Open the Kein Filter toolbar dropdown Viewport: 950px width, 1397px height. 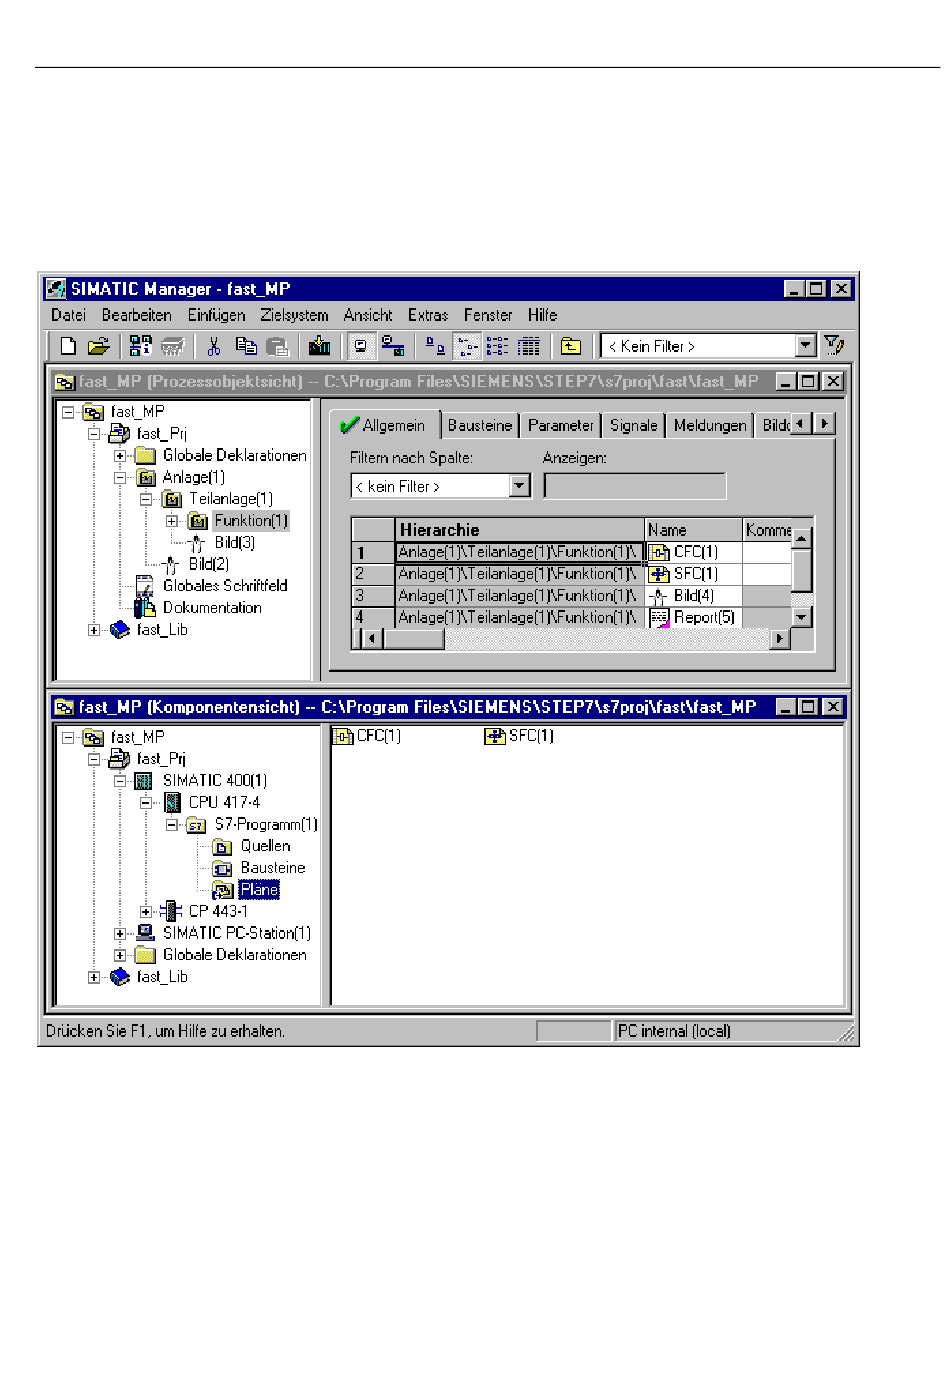[806, 346]
